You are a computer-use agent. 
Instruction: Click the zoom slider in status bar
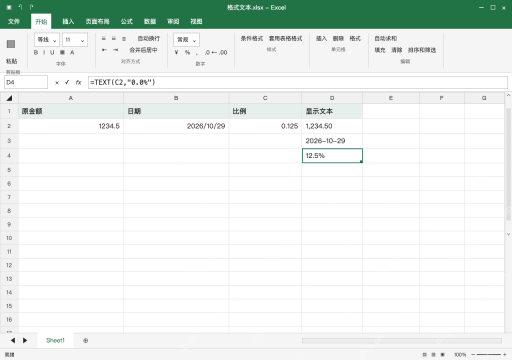(x=489, y=355)
